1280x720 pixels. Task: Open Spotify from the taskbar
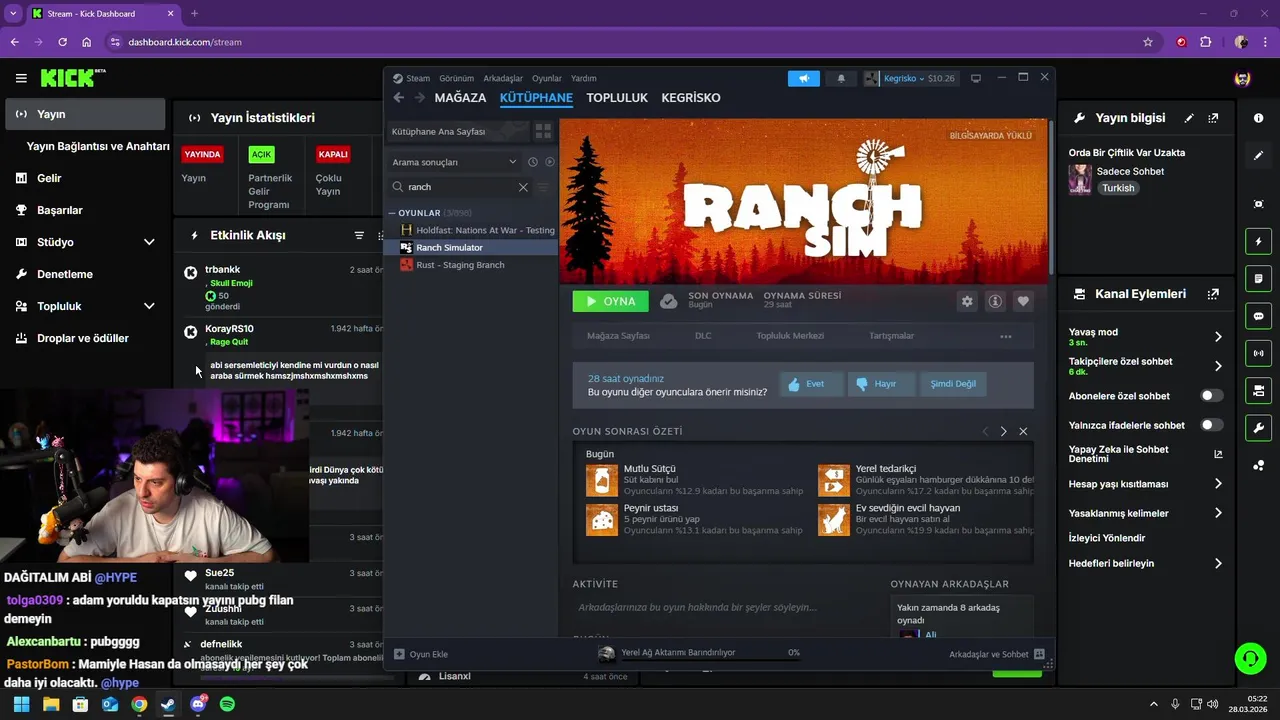click(227, 704)
